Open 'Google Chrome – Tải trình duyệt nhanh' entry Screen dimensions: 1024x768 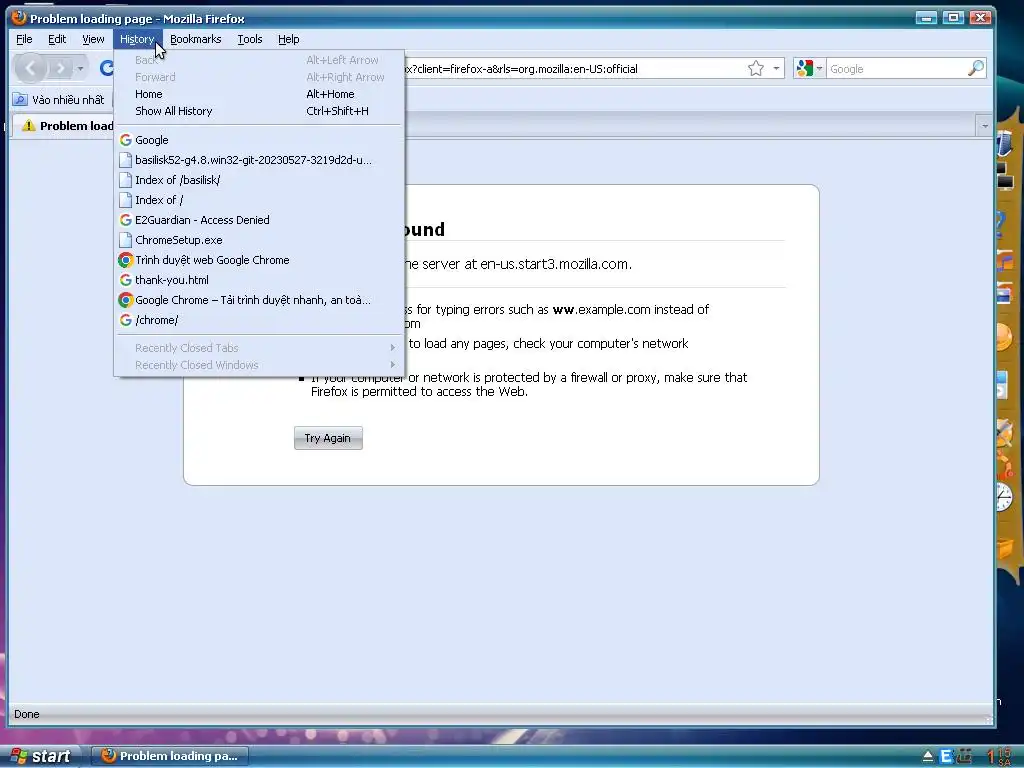(x=259, y=300)
